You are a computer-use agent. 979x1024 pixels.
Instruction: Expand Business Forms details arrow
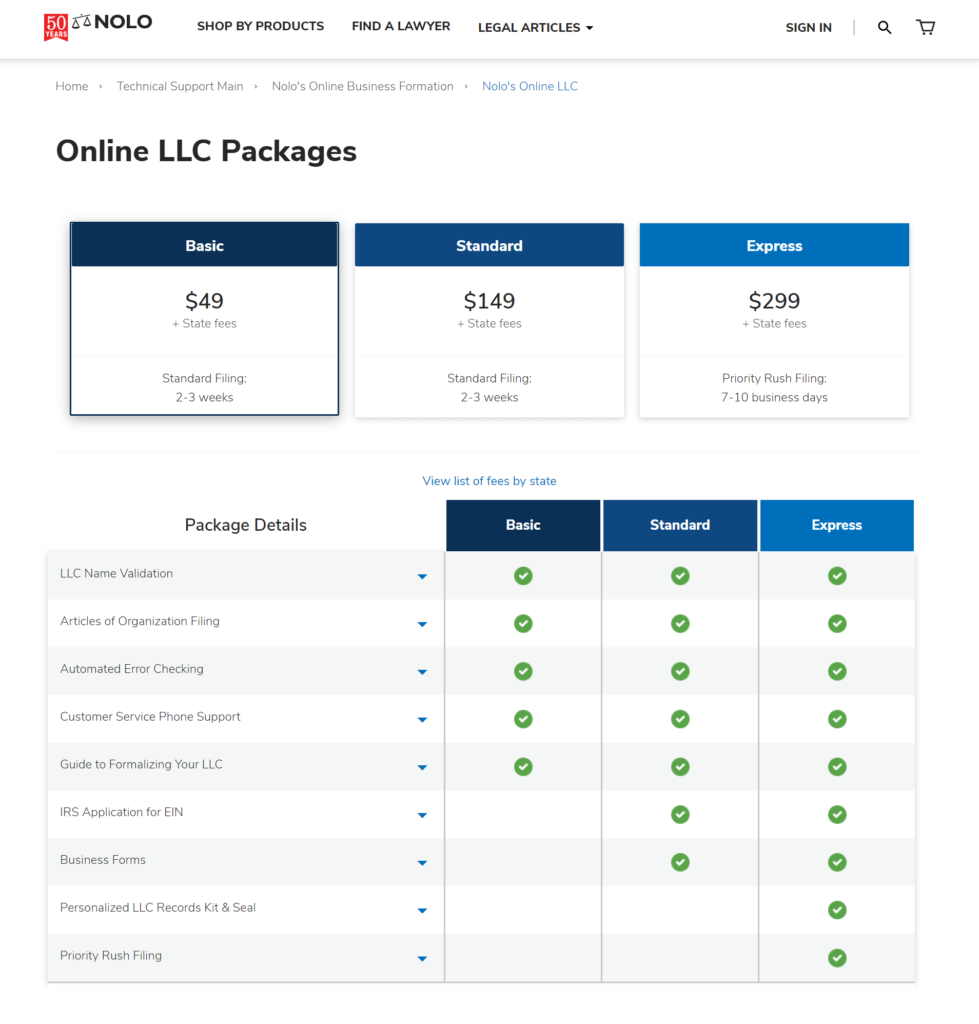coord(422,863)
